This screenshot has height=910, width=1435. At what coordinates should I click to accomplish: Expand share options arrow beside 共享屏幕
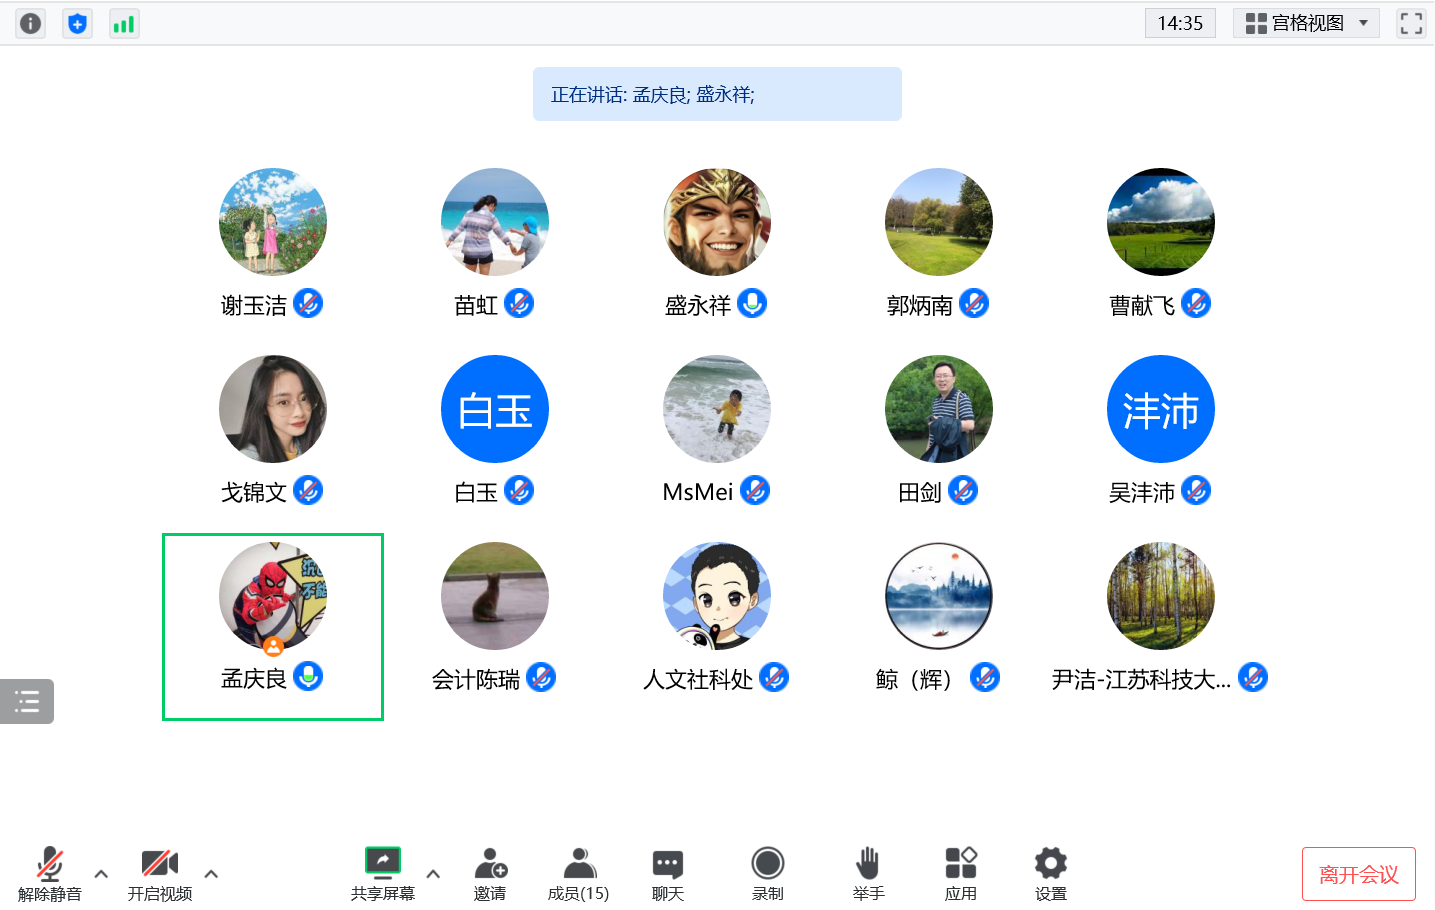point(433,874)
